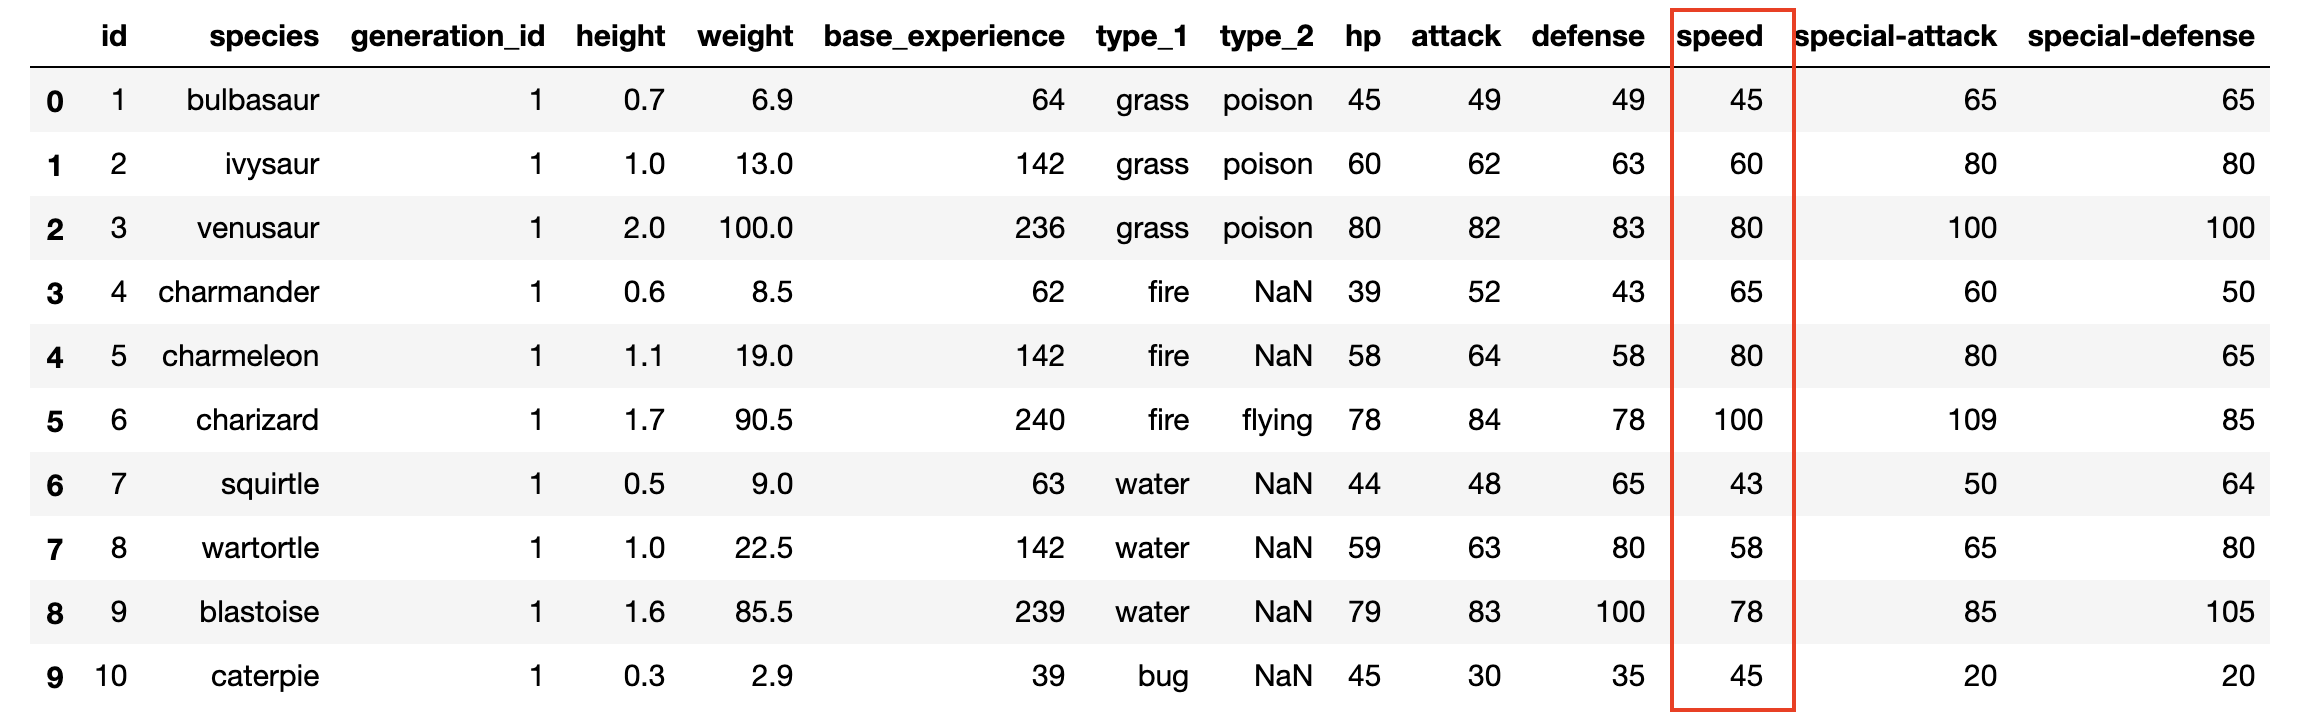Select charizard's speed value of 100
2310x724 pixels.
1738,420
